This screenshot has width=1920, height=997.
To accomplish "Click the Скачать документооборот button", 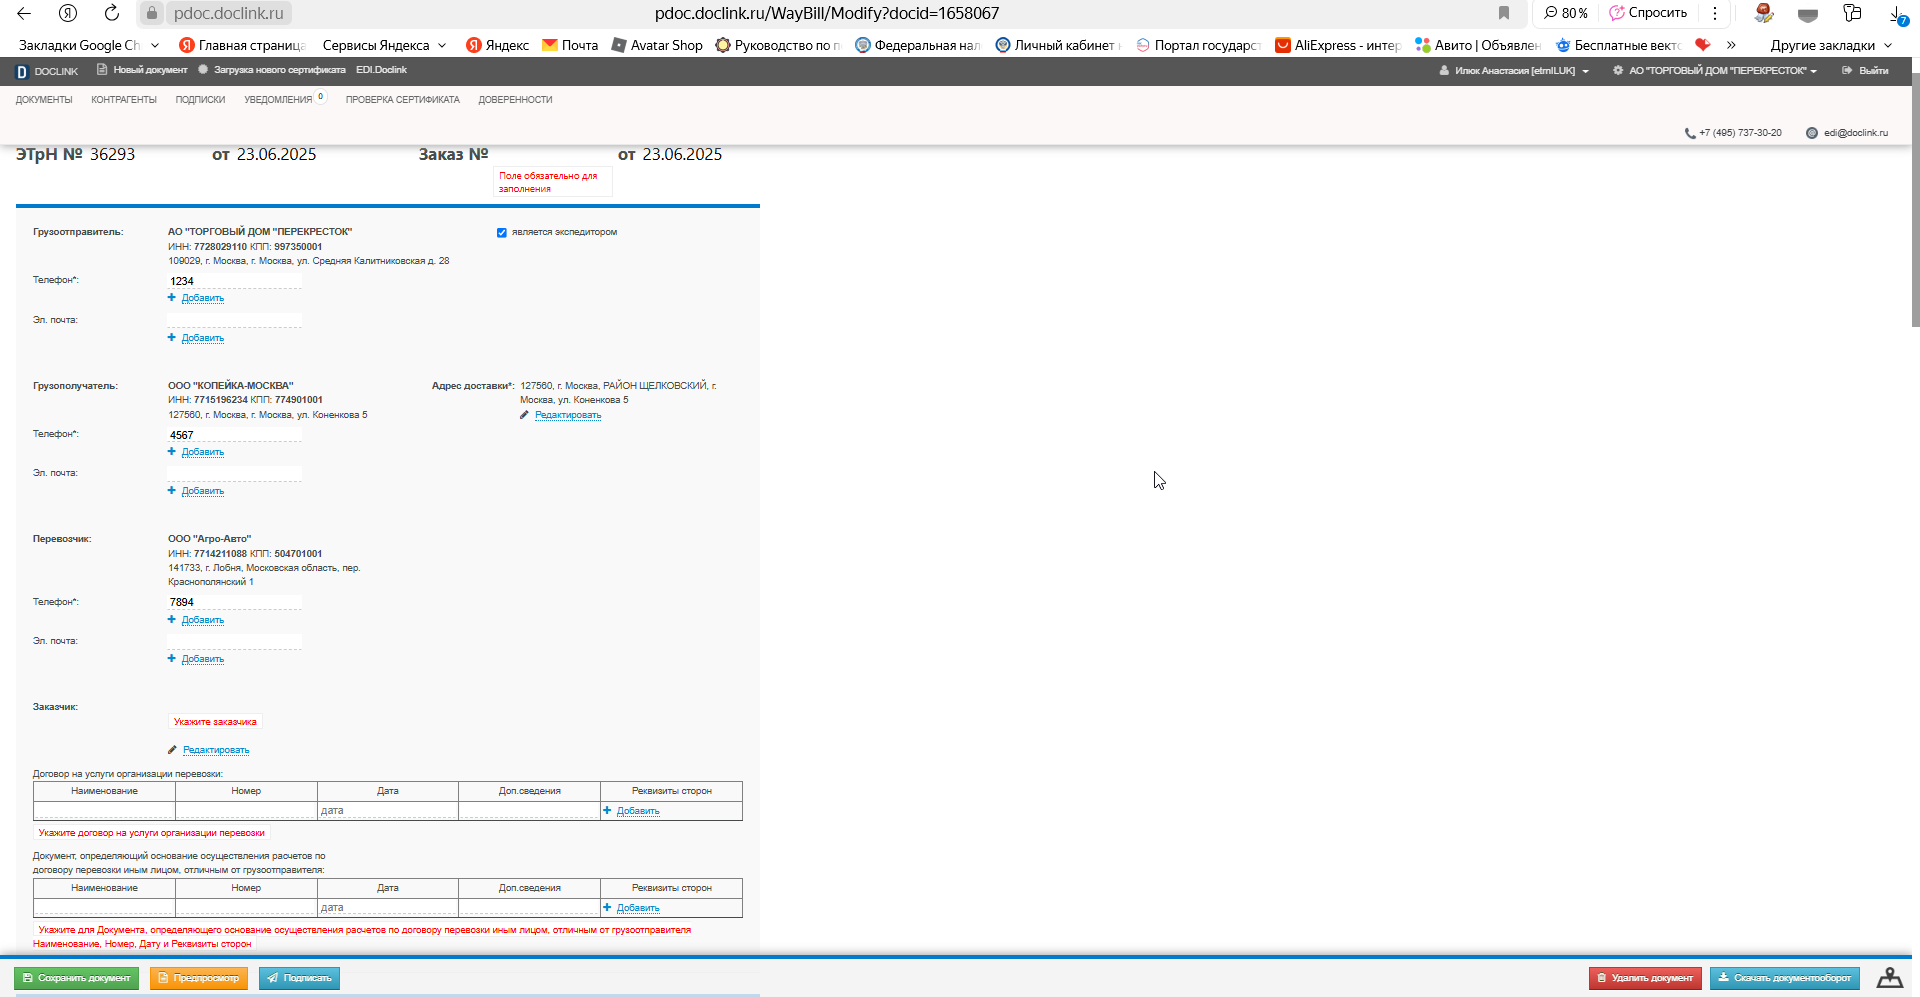I will [x=1784, y=978].
